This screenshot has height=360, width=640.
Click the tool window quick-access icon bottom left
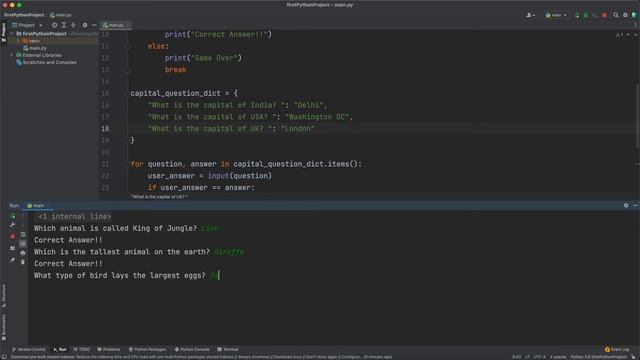[4, 357]
